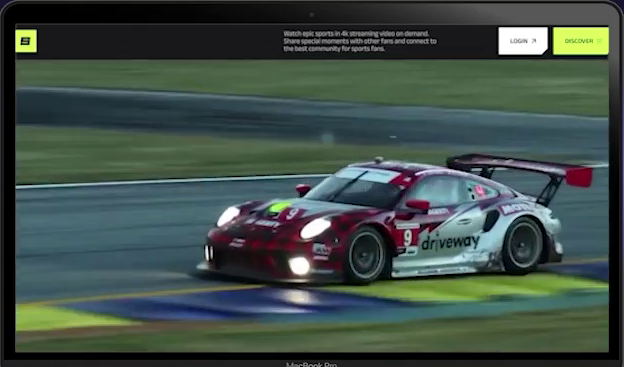Screen dimensions: 624x367
Task: Click the red side mirror on driver door
Action: pos(417,205)
